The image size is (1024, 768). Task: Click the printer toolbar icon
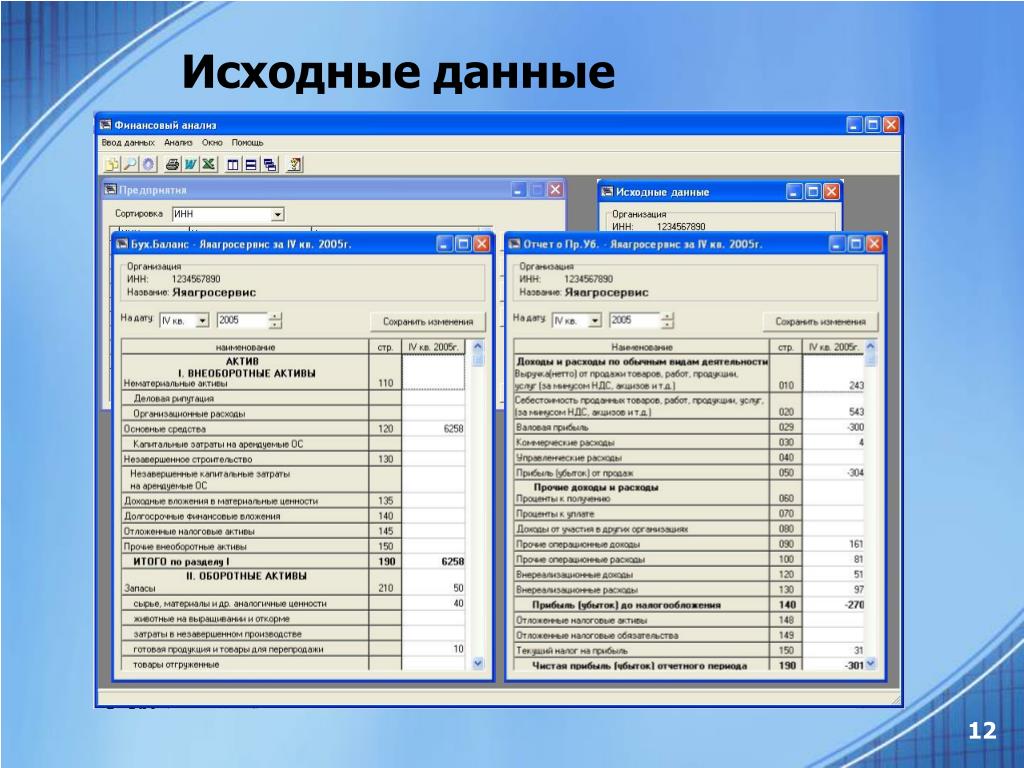tap(172, 165)
